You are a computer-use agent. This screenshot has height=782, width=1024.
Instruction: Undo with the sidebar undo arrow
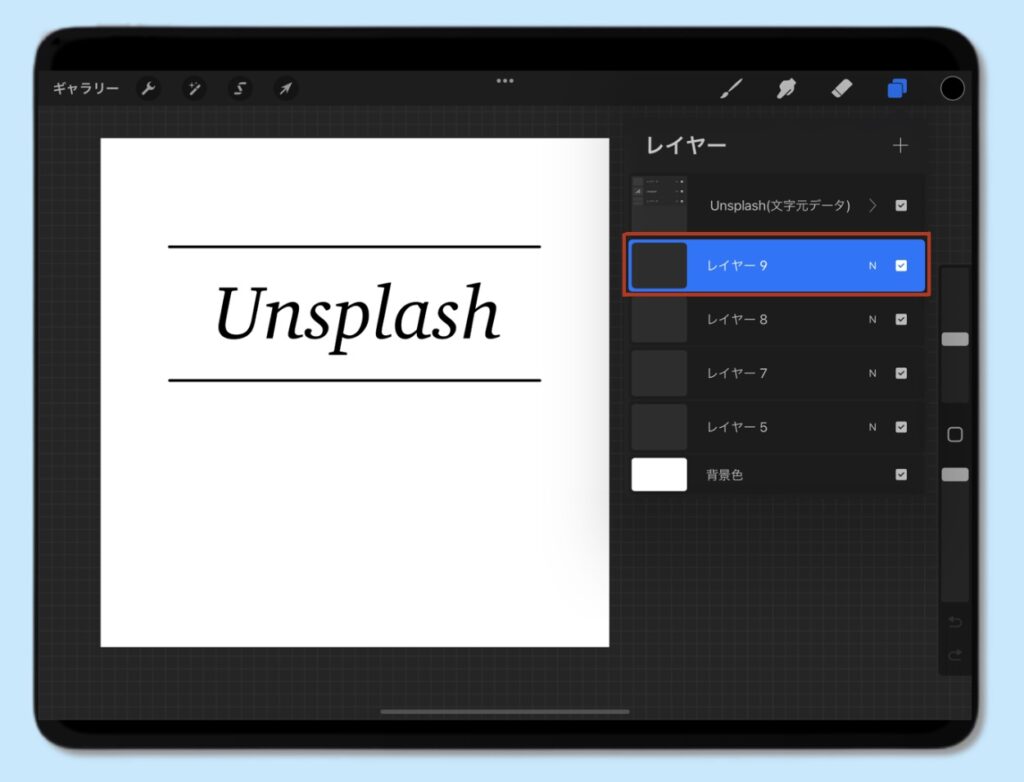[x=955, y=622]
